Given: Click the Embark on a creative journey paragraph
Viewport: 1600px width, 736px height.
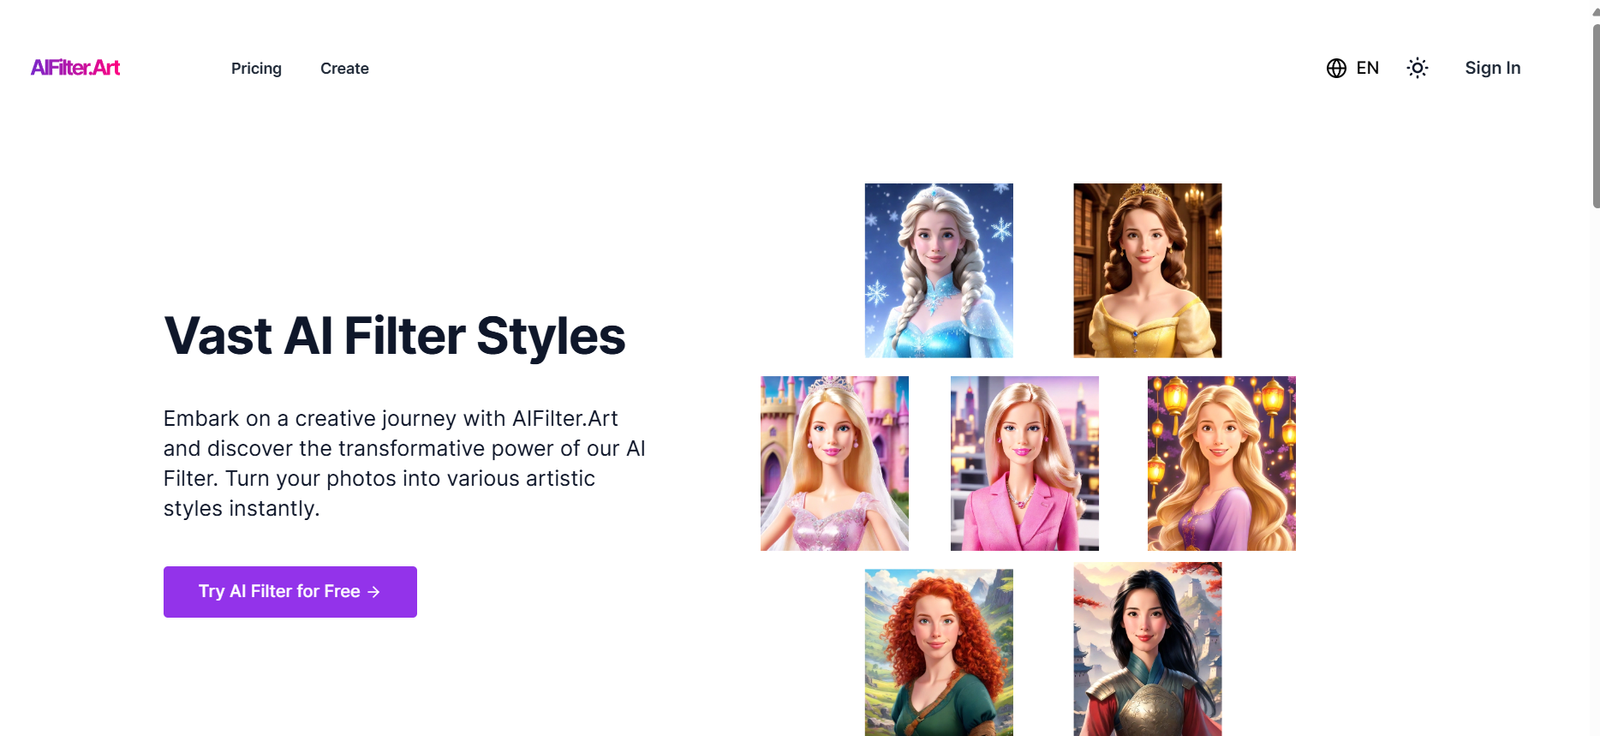Looking at the screenshot, I should point(405,463).
